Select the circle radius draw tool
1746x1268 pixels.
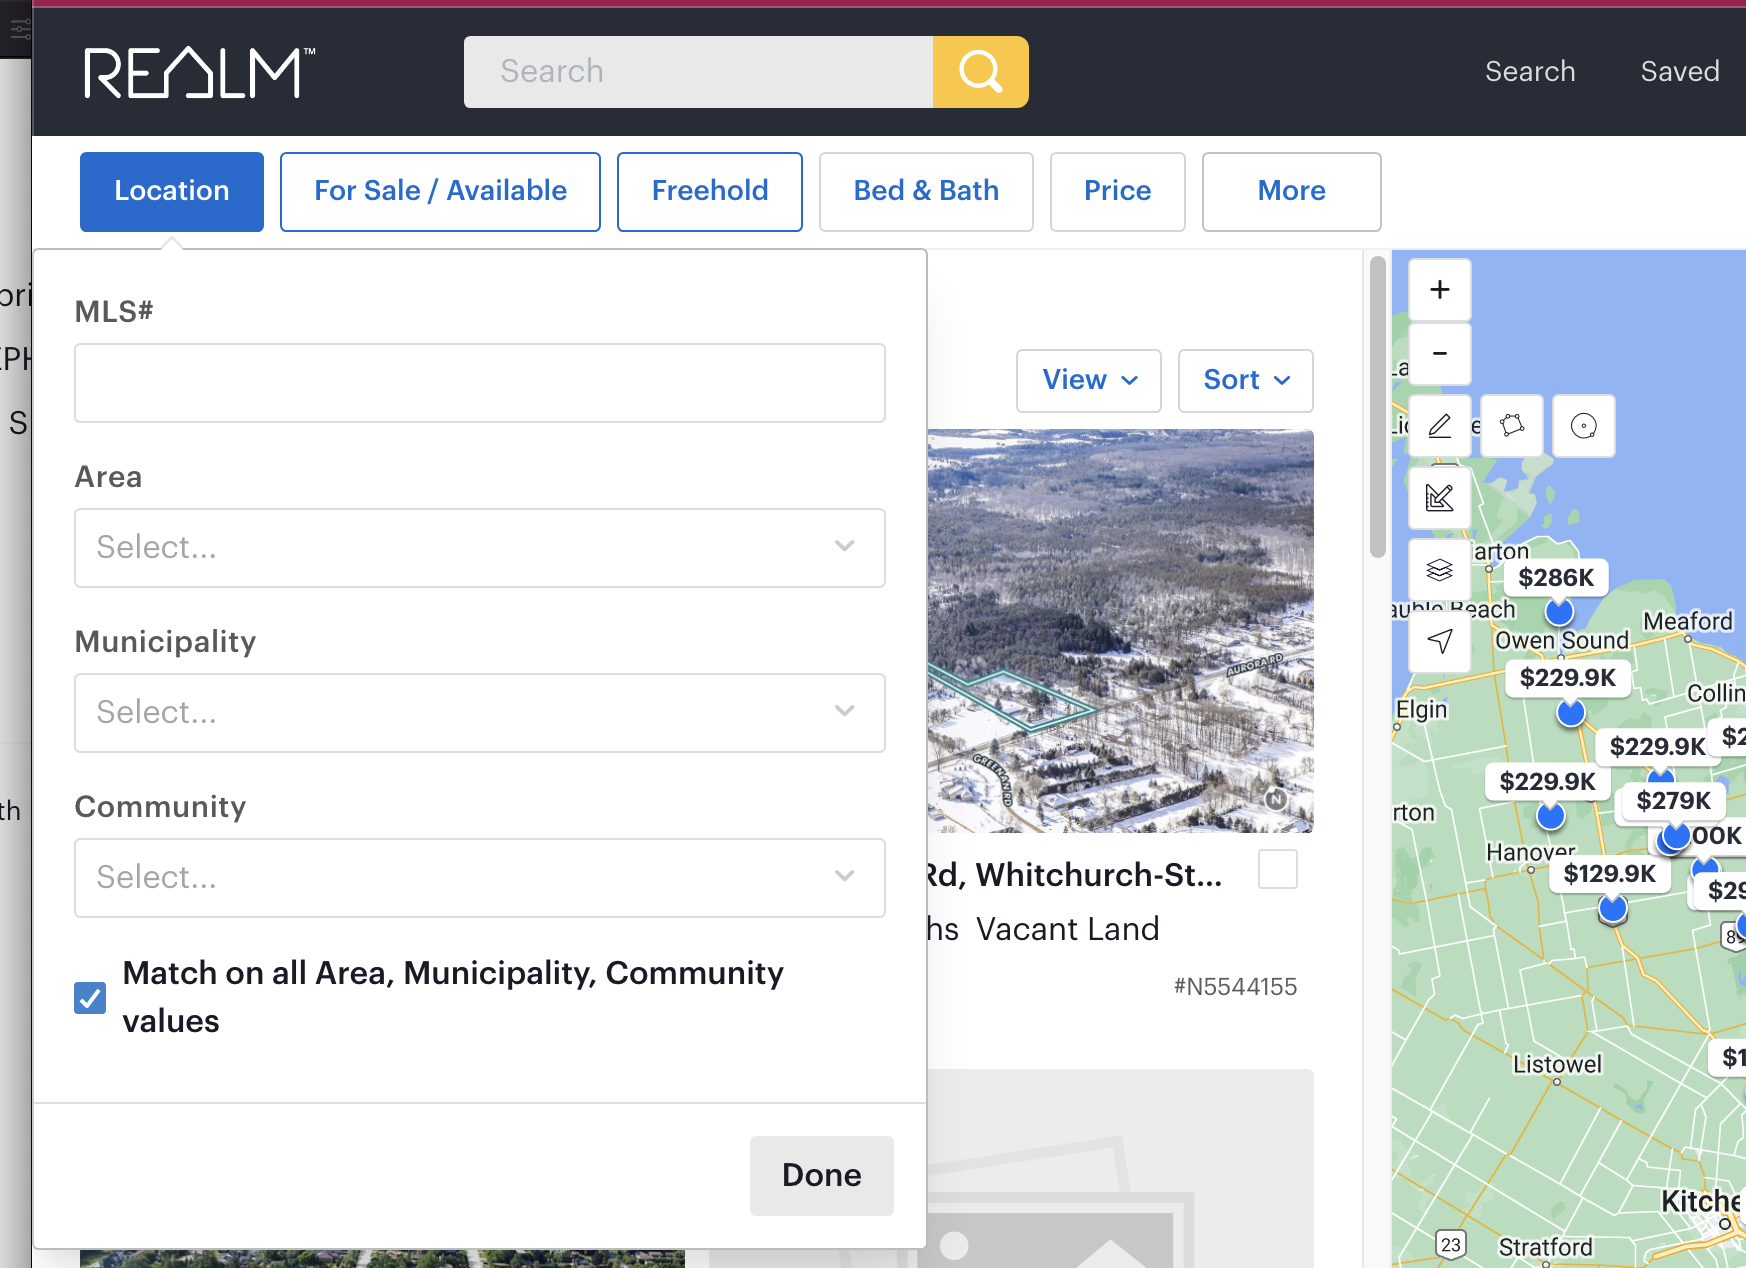1583,426
